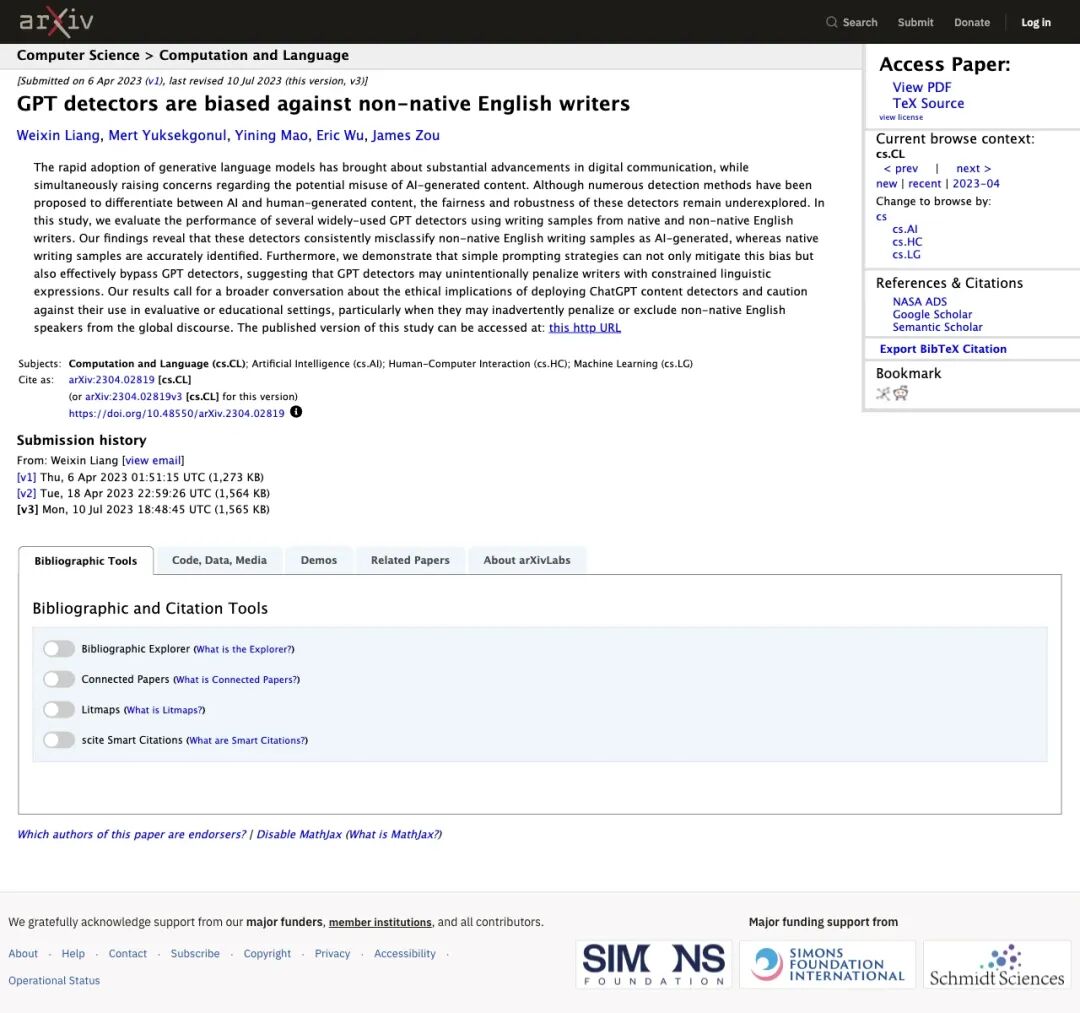Click 'Which authors of this paper are endorsers?'
This screenshot has height=1013, width=1080.
[132, 834]
